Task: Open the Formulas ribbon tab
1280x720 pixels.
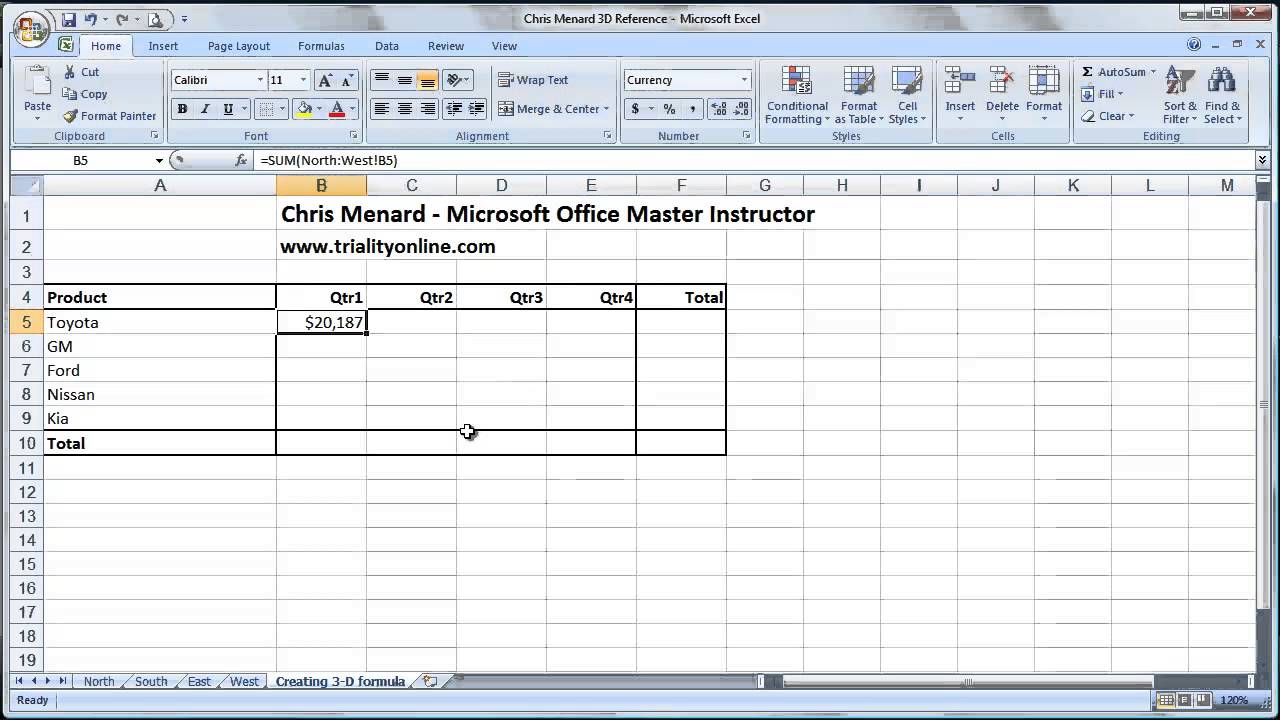Action: coord(321,46)
